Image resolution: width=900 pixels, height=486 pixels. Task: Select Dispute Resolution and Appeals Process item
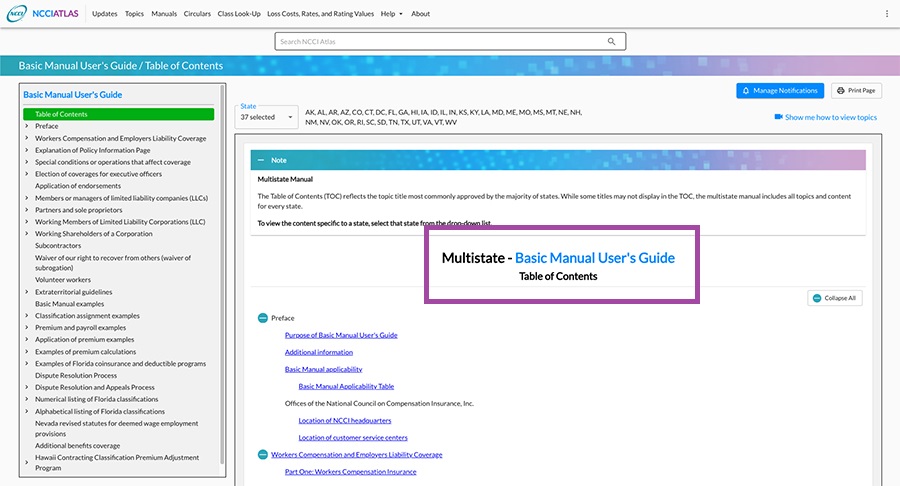pyautogui.click(x=95, y=387)
